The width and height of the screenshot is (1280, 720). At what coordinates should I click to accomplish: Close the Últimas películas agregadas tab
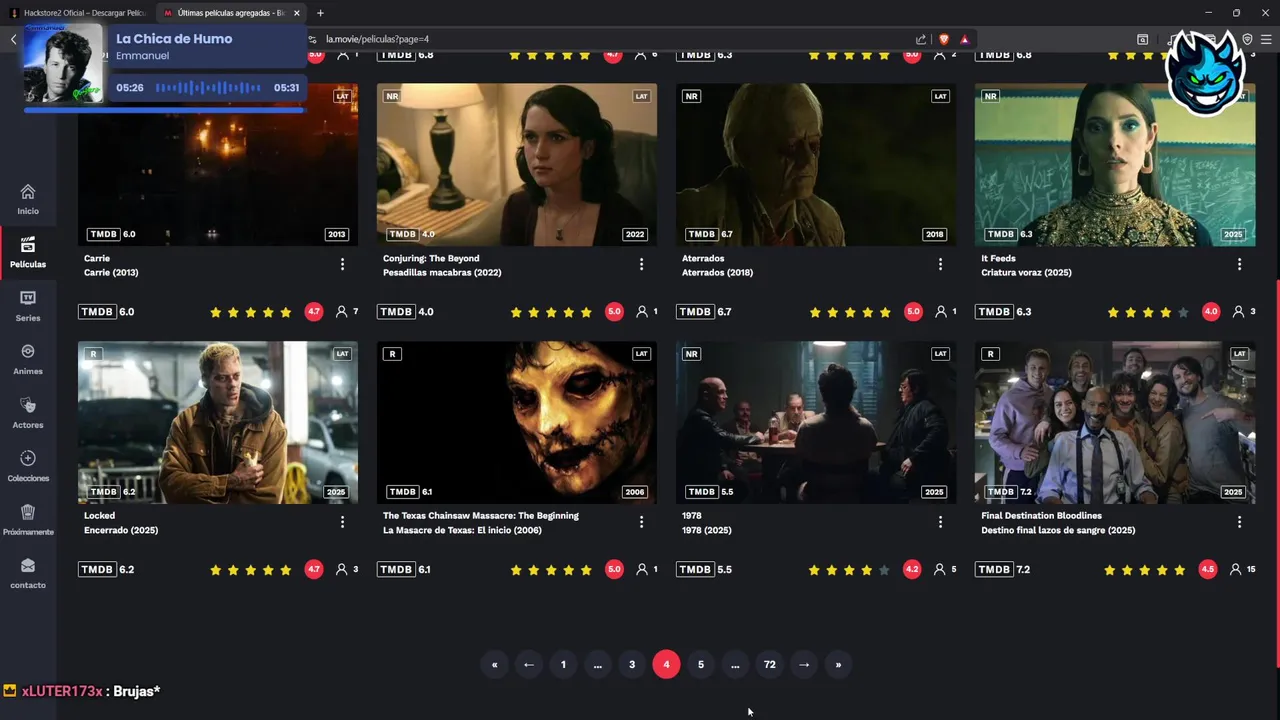[x=296, y=13]
